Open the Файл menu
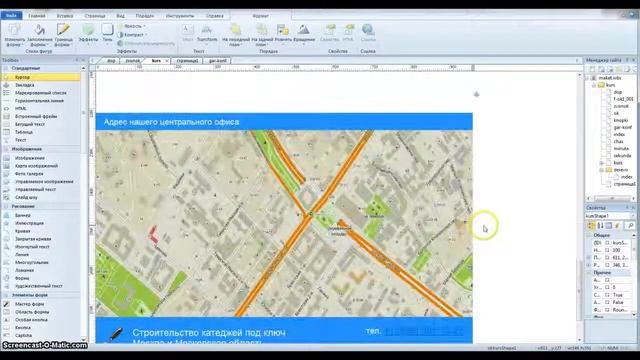The image size is (640, 360). 11,16
